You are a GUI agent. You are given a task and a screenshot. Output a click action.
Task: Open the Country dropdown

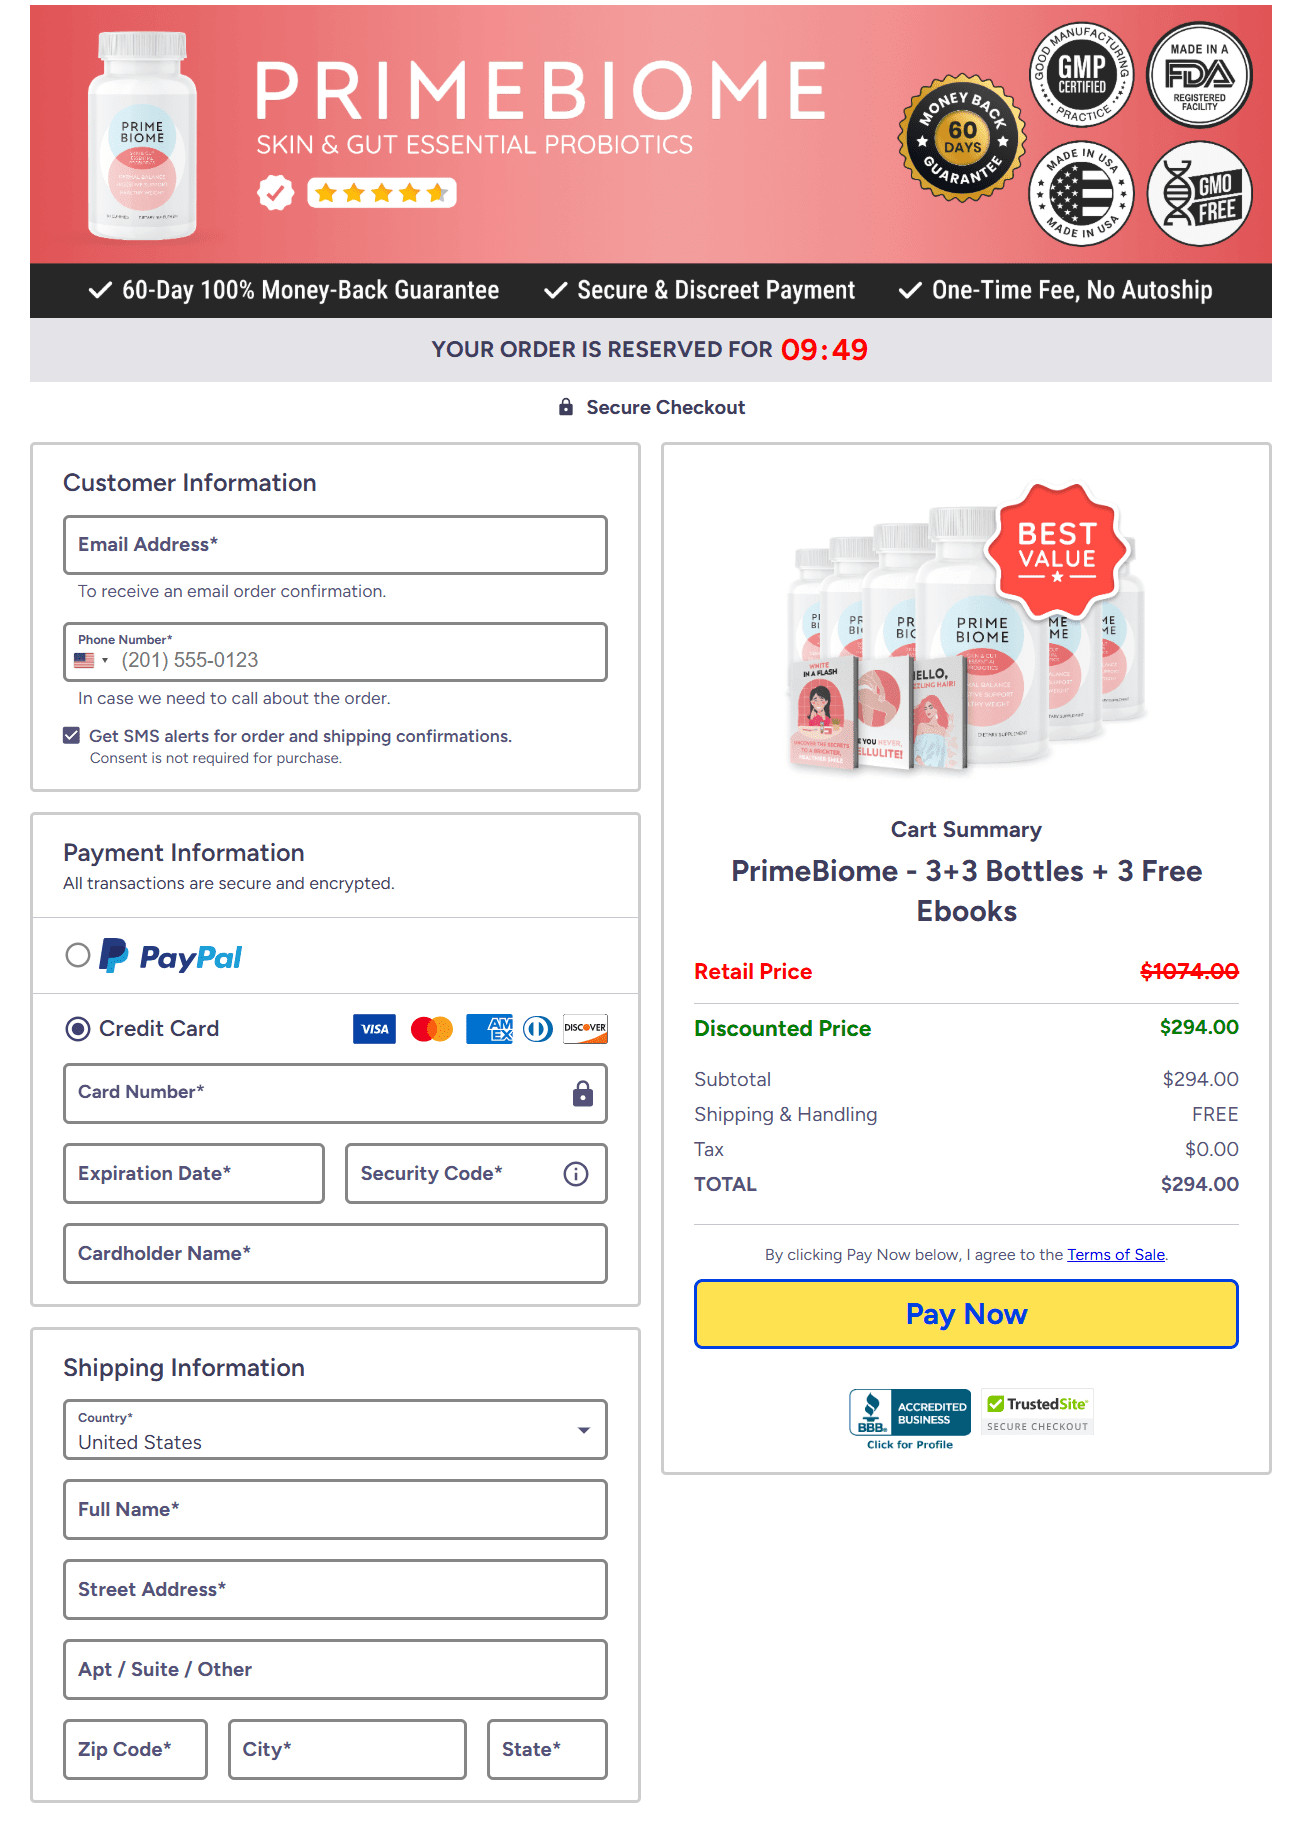coord(335,1430)
